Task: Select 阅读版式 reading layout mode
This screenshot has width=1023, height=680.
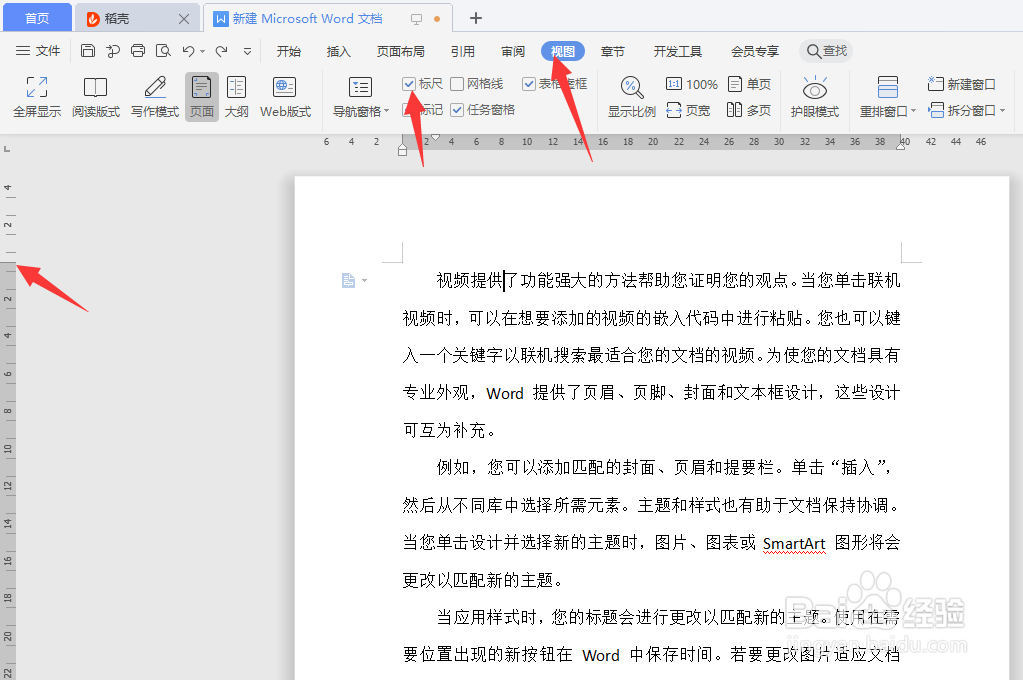Action: [x=95, y=96]
